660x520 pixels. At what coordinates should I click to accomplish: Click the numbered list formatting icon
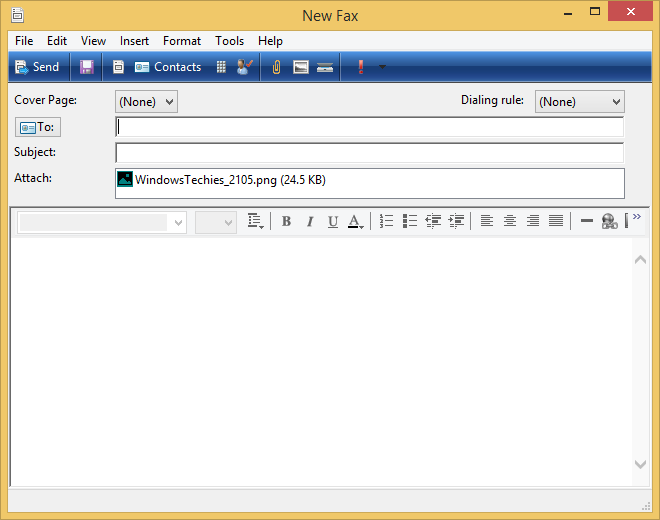pos(387,221)
